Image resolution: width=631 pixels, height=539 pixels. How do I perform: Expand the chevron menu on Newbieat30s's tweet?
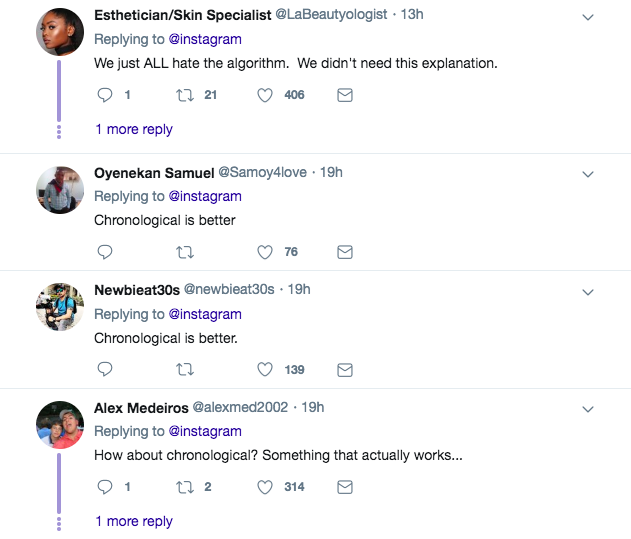tap(588, 291)
